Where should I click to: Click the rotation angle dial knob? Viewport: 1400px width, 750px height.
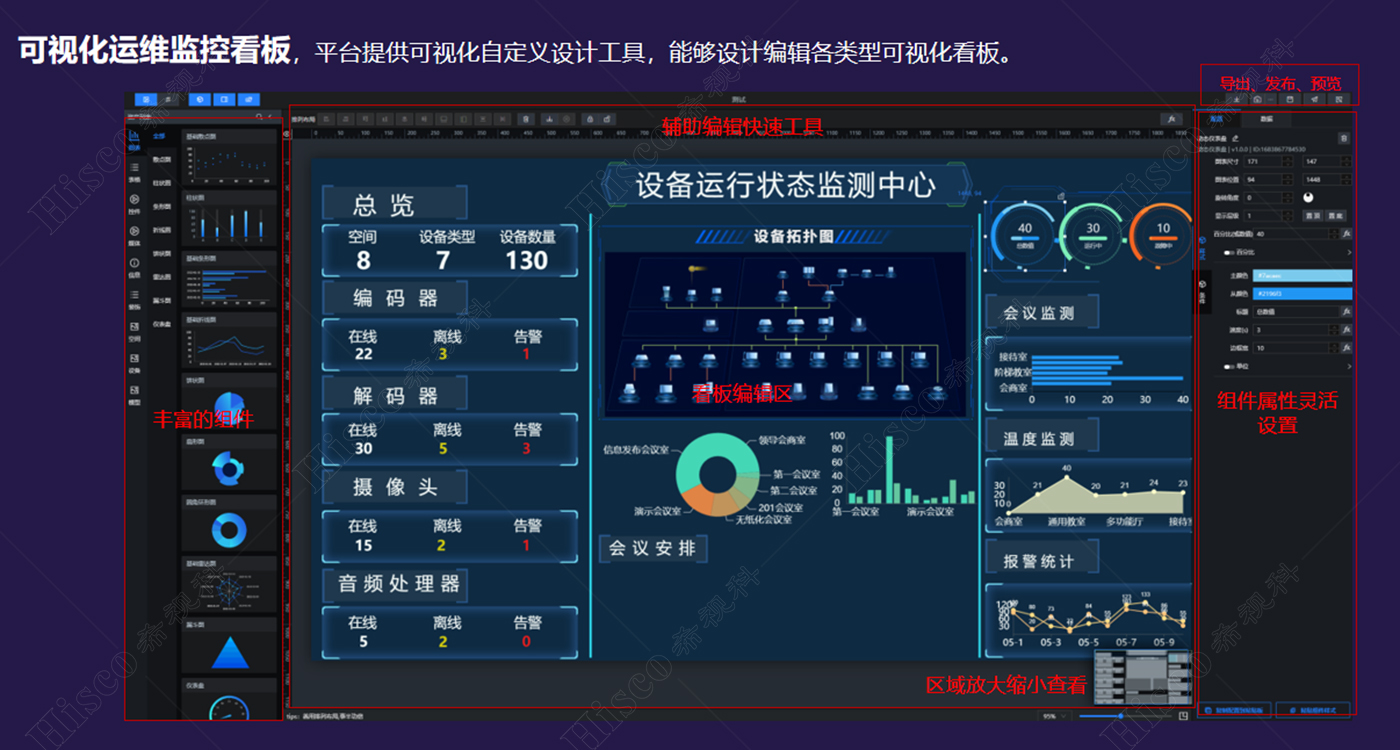1311,198
